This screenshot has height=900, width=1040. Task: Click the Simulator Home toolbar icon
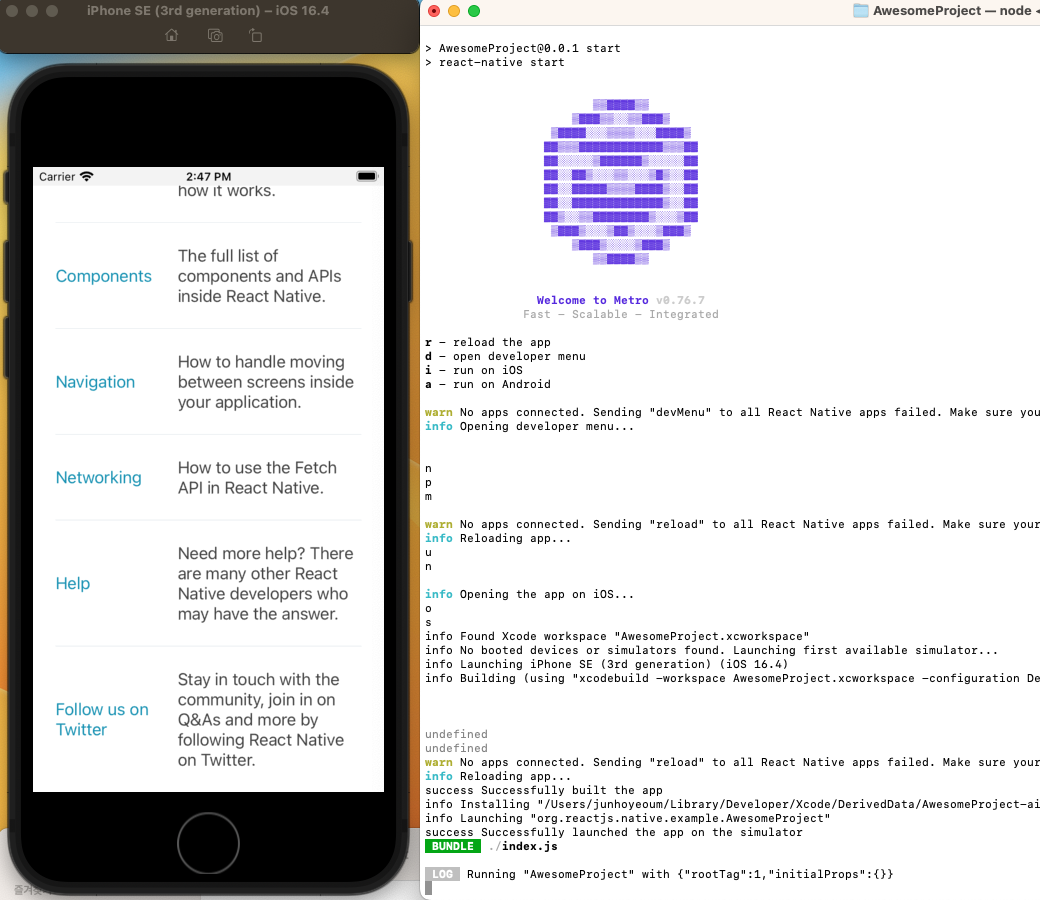click(172, 35)
